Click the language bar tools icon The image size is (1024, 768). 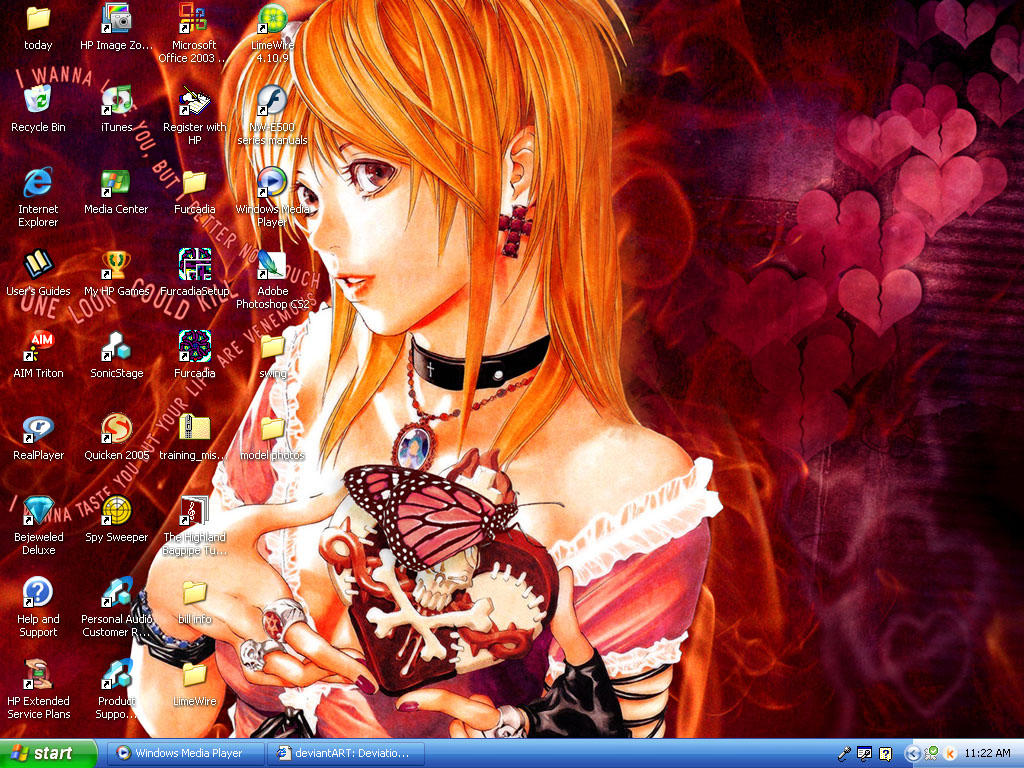pos(865,754)
